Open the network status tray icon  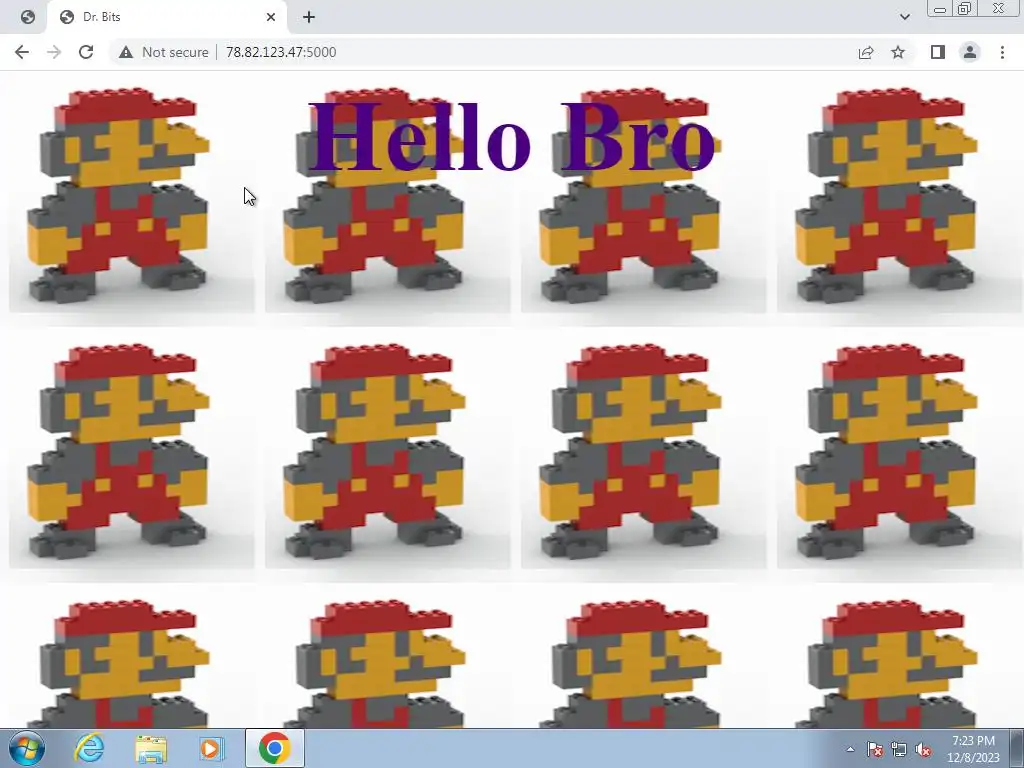point(899,749)
